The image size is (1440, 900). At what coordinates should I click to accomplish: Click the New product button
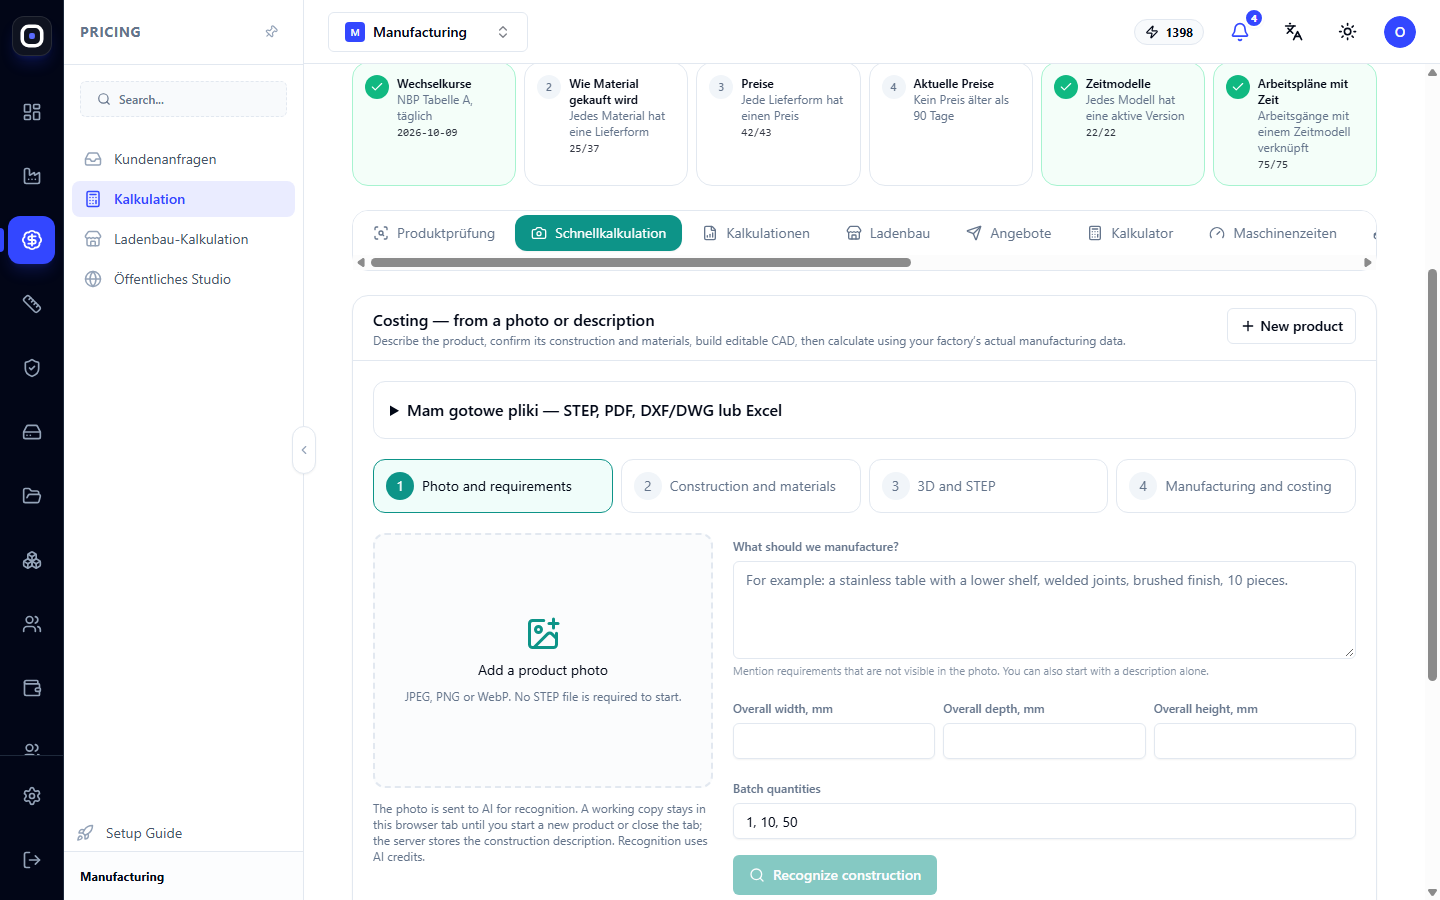(1291, 326)
